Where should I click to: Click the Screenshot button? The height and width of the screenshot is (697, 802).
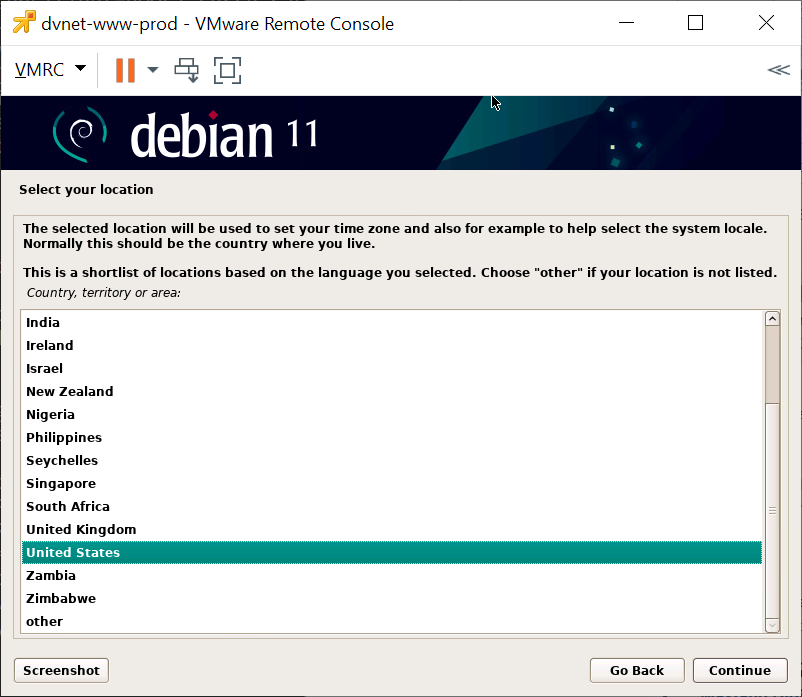pyautogui.click(x=61, y=670)
